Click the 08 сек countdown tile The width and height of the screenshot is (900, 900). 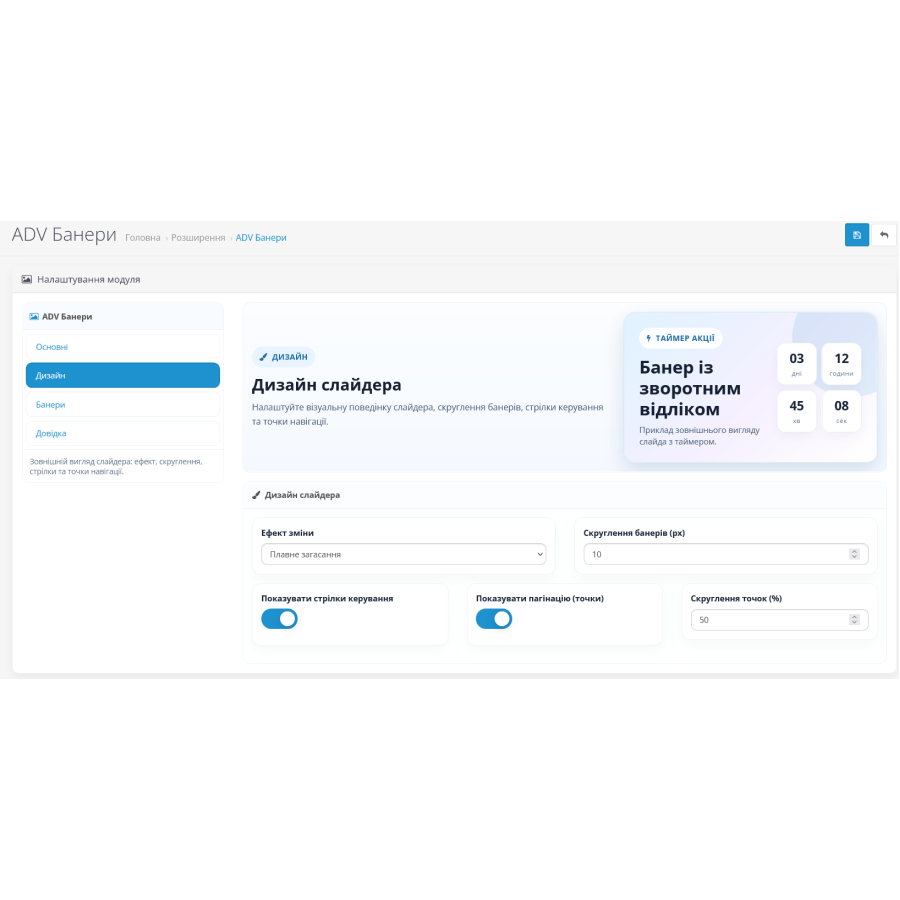tap(841, 411)
